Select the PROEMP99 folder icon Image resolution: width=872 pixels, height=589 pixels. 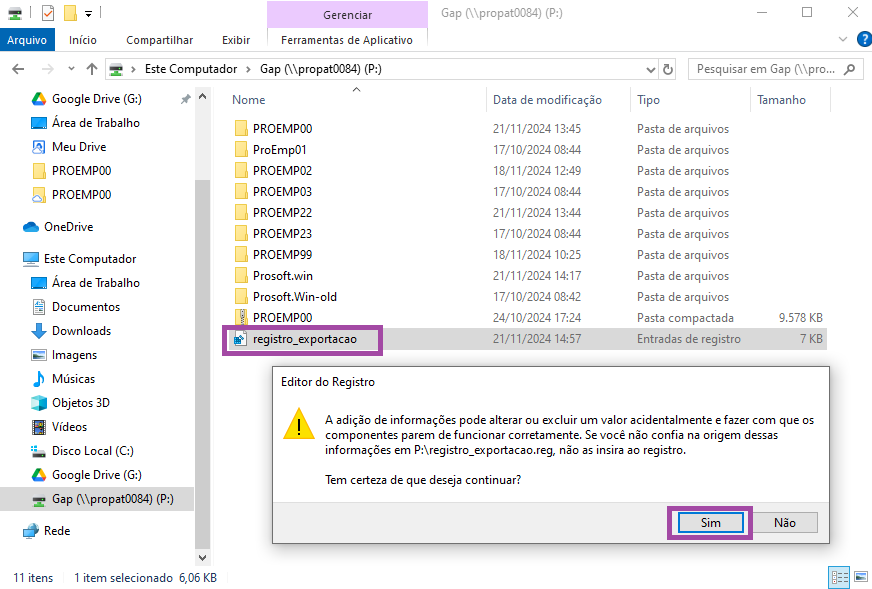(x=241, y=255)
